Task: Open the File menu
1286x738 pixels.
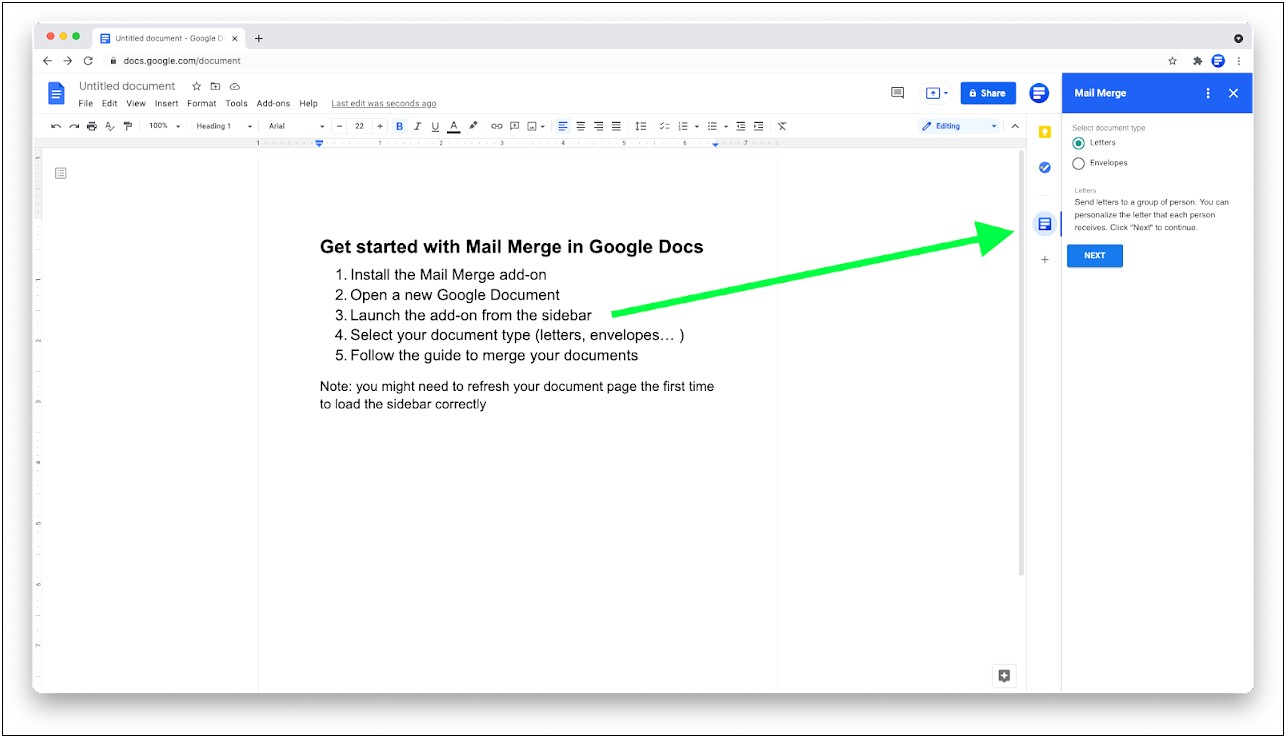Action: pos(86,103)
